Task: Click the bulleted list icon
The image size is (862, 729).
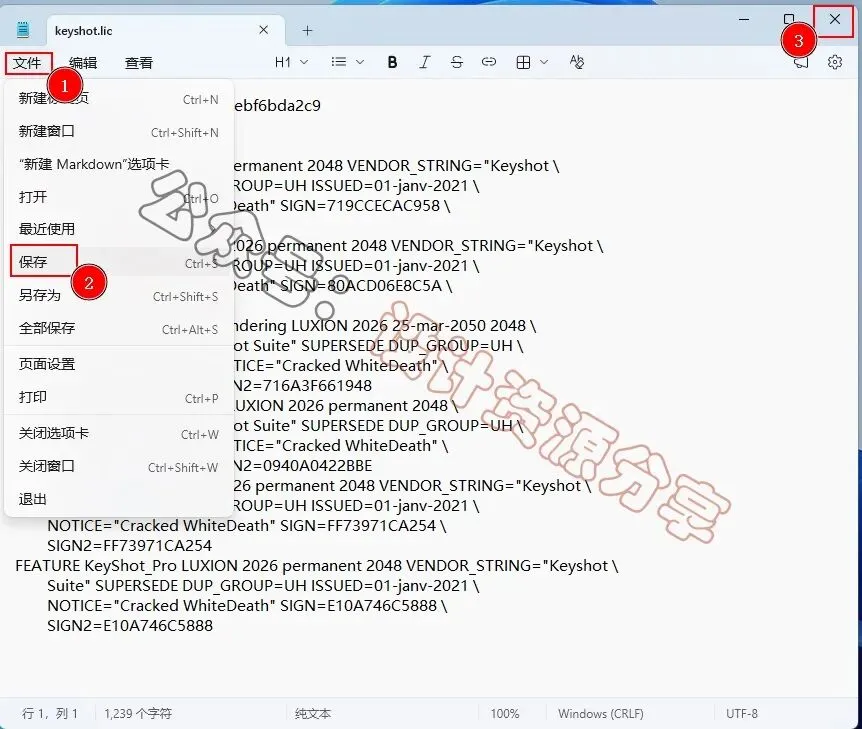Action: [x=339, y=62]
